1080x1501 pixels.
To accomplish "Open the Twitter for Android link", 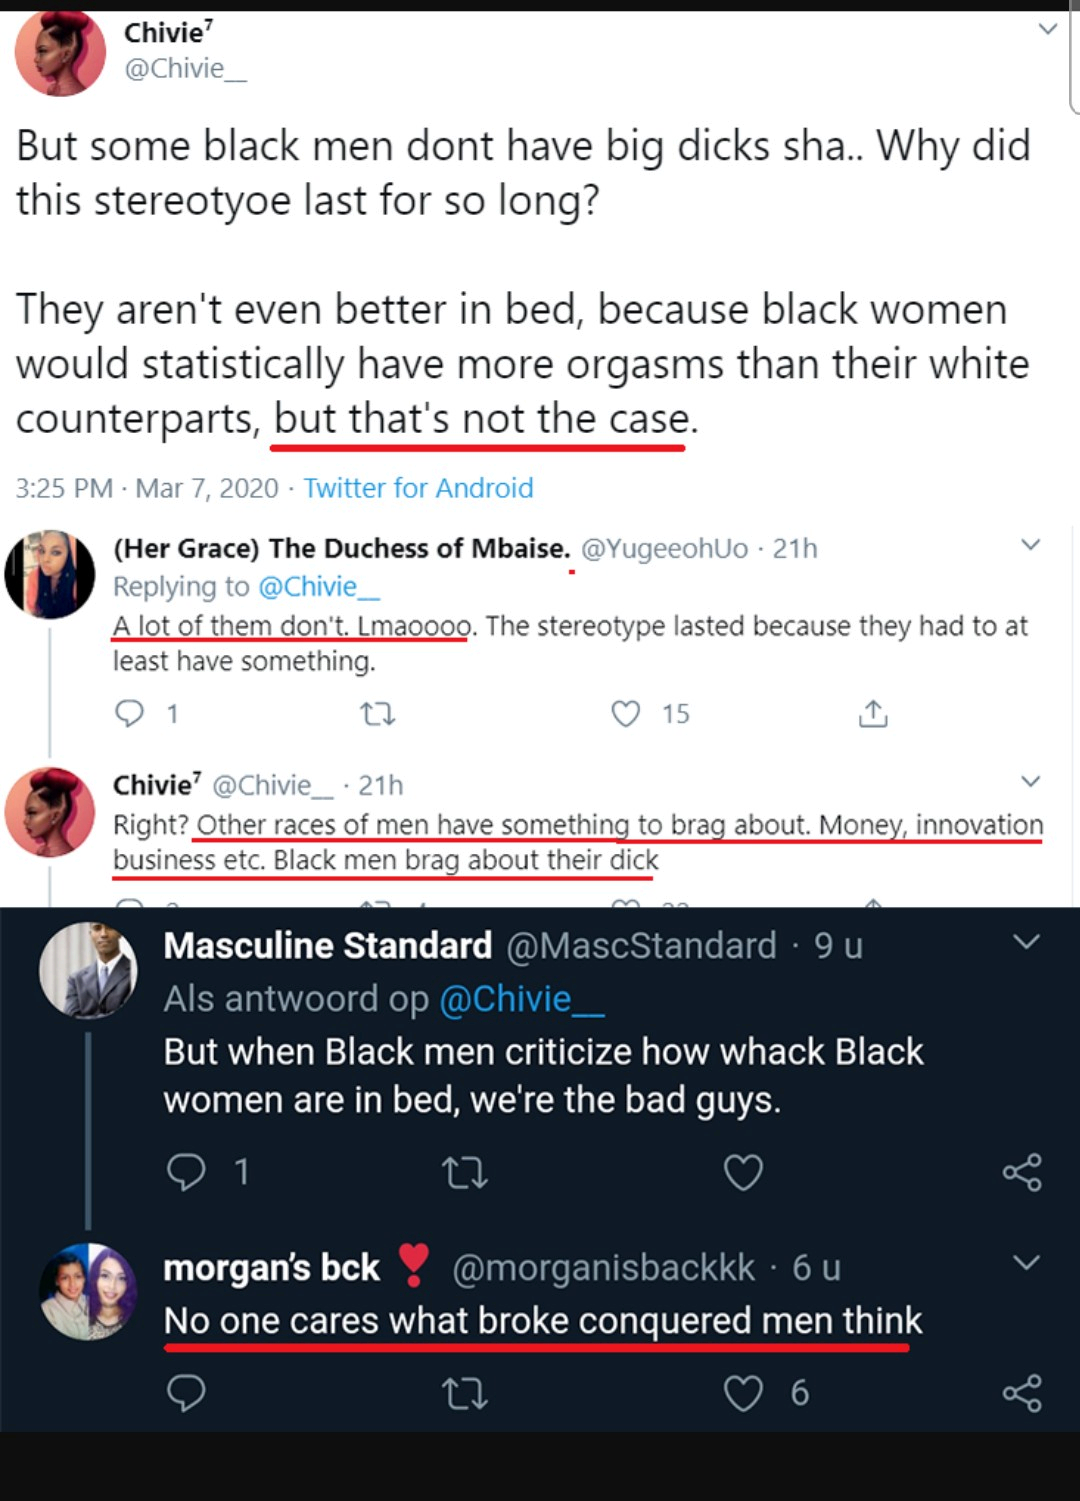I will coord(418,488).
